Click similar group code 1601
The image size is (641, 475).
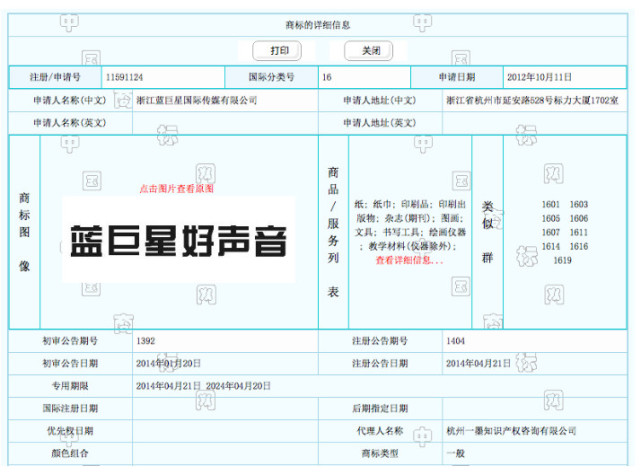coord(550,204)
